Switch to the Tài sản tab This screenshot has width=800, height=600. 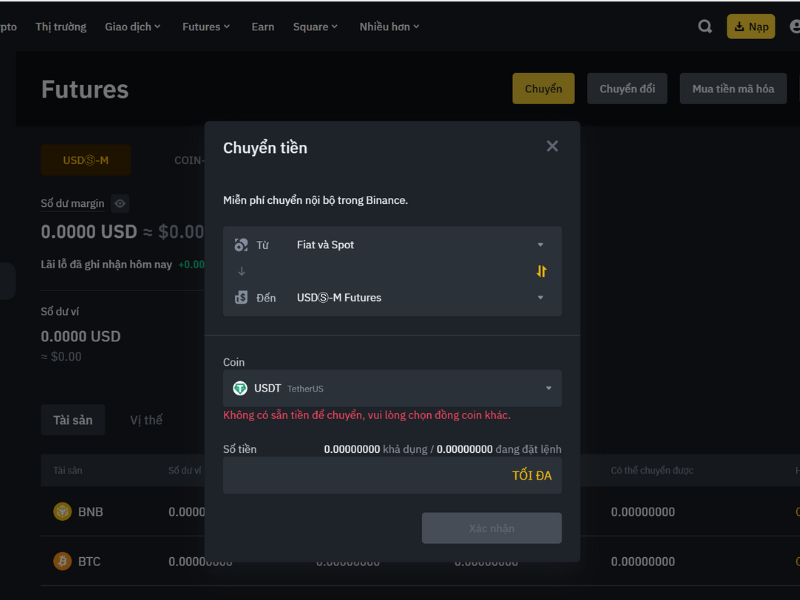(73, 420)
